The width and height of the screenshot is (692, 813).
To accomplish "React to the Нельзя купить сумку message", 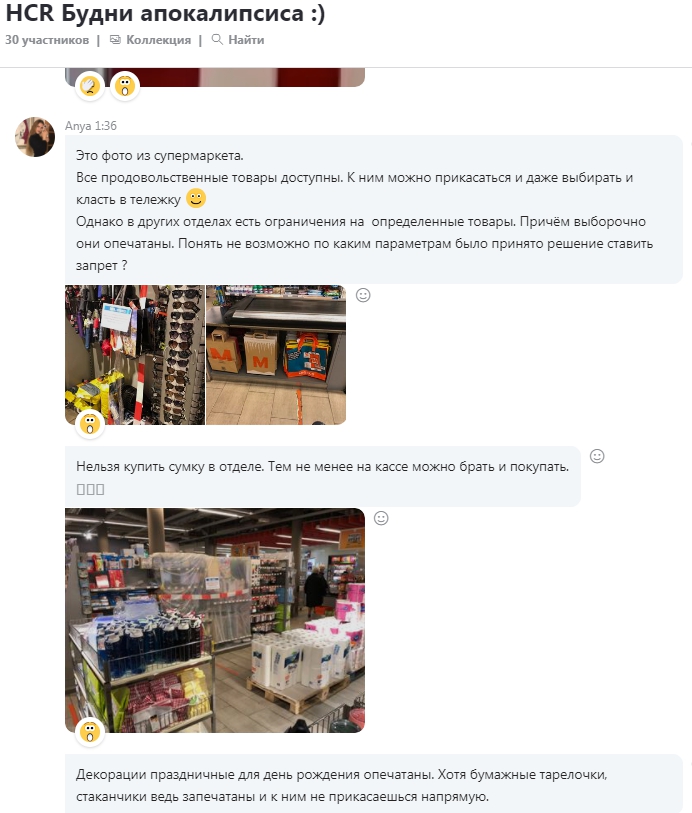I will tap(597, 456).
